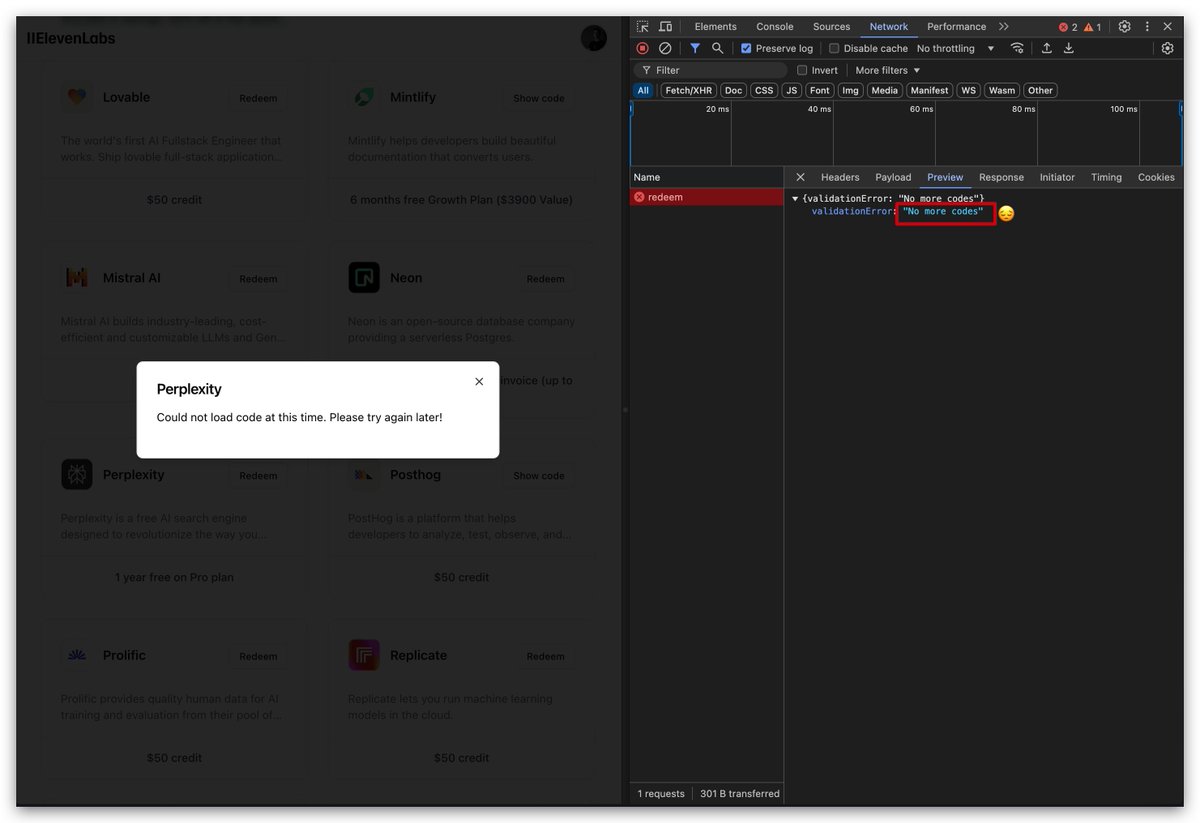Clear the network log icon
The image size is (1200, 823).
tap(665, 48)
